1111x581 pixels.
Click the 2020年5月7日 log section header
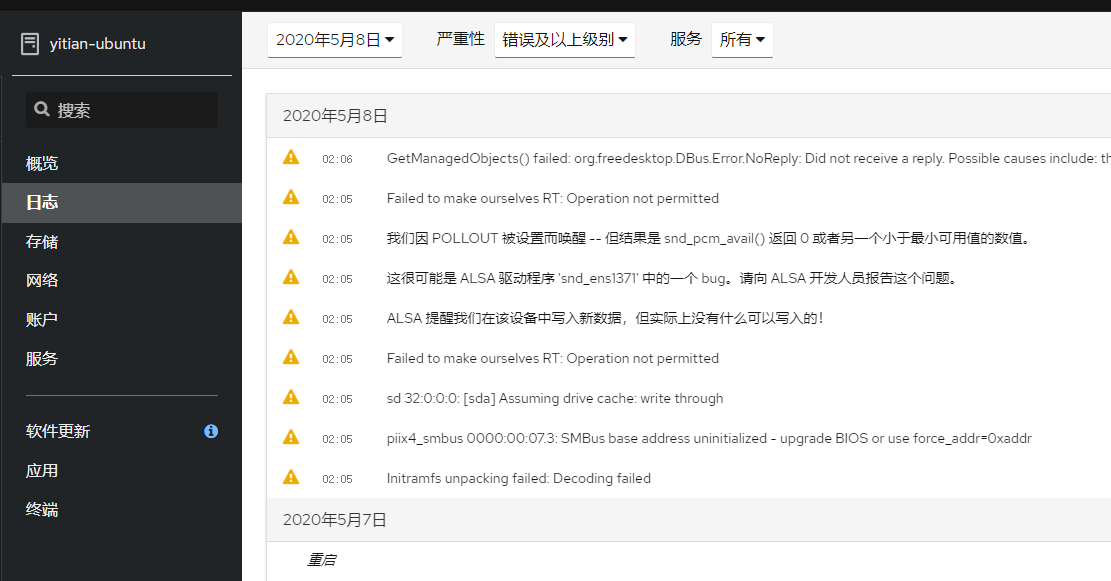click(x=688, y=520)
